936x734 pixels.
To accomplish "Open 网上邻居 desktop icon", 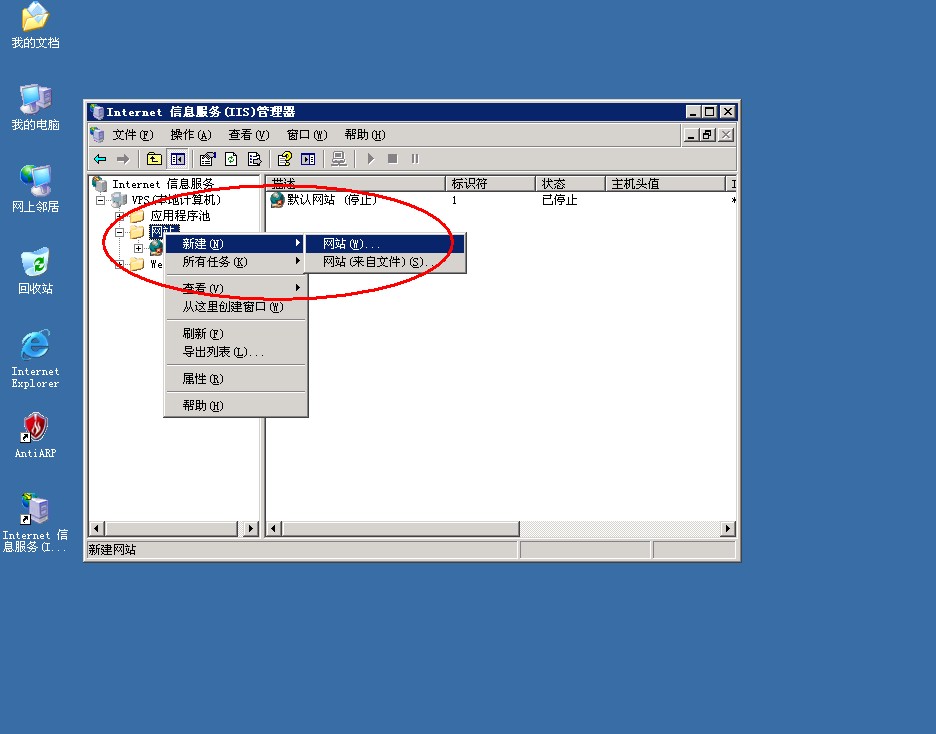I will tap(35, 189).
